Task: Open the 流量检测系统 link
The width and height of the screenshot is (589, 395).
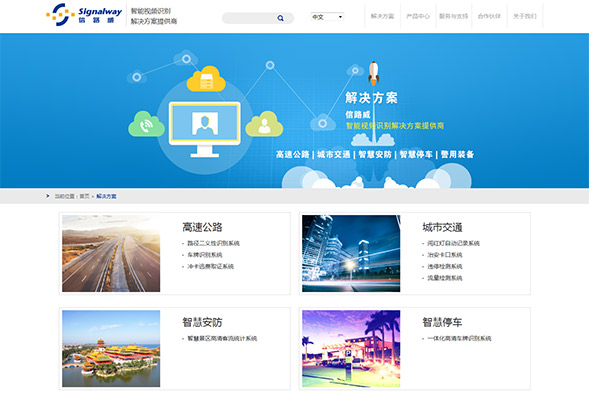Action: (445, 278)
